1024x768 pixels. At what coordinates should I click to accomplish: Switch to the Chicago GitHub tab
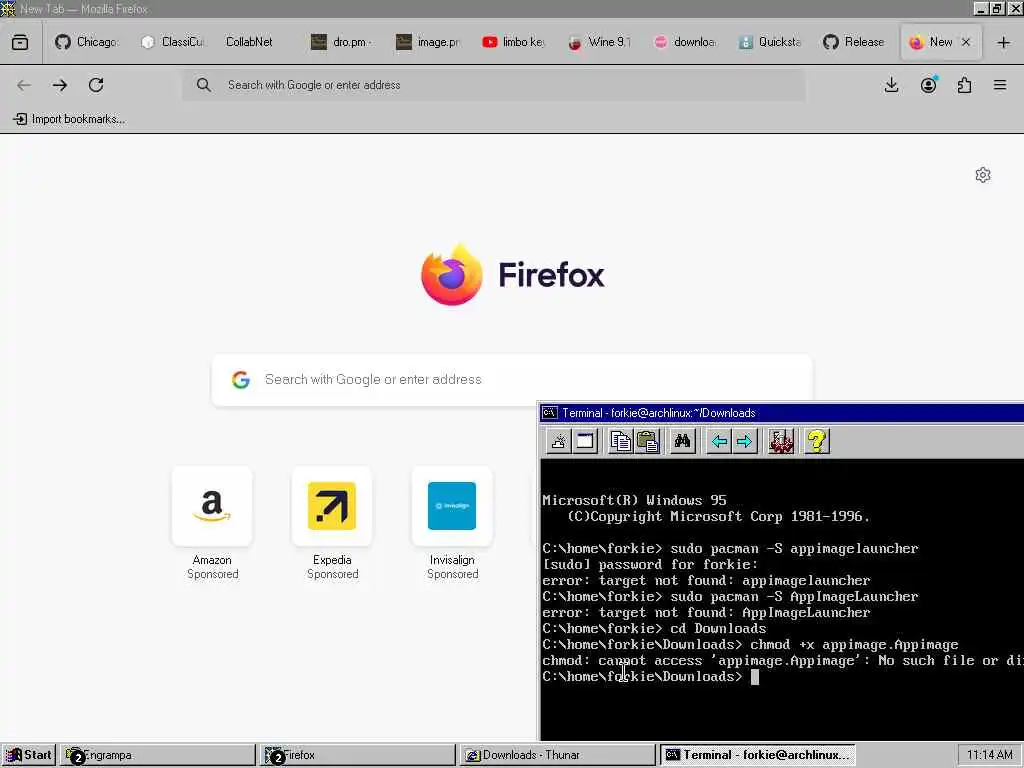86,42
